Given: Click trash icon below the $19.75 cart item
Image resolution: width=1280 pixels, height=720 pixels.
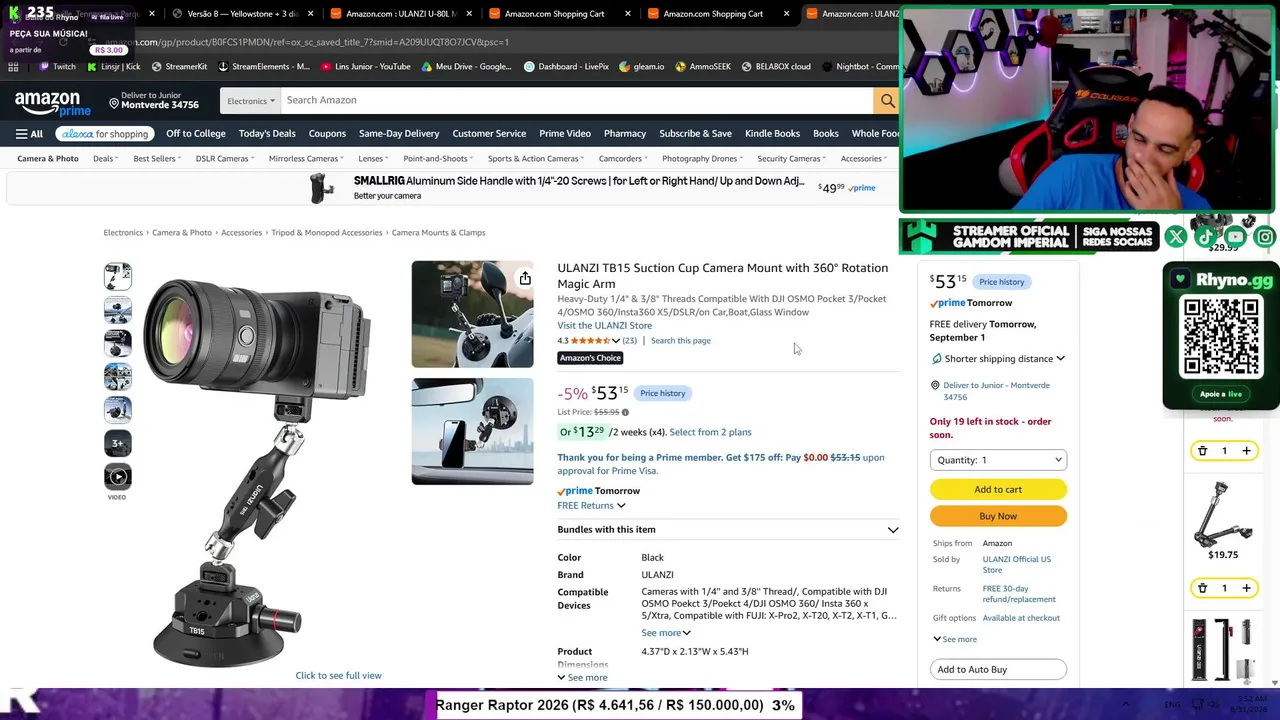Looking at the screenshot, I should click(x=1202, y=588).
